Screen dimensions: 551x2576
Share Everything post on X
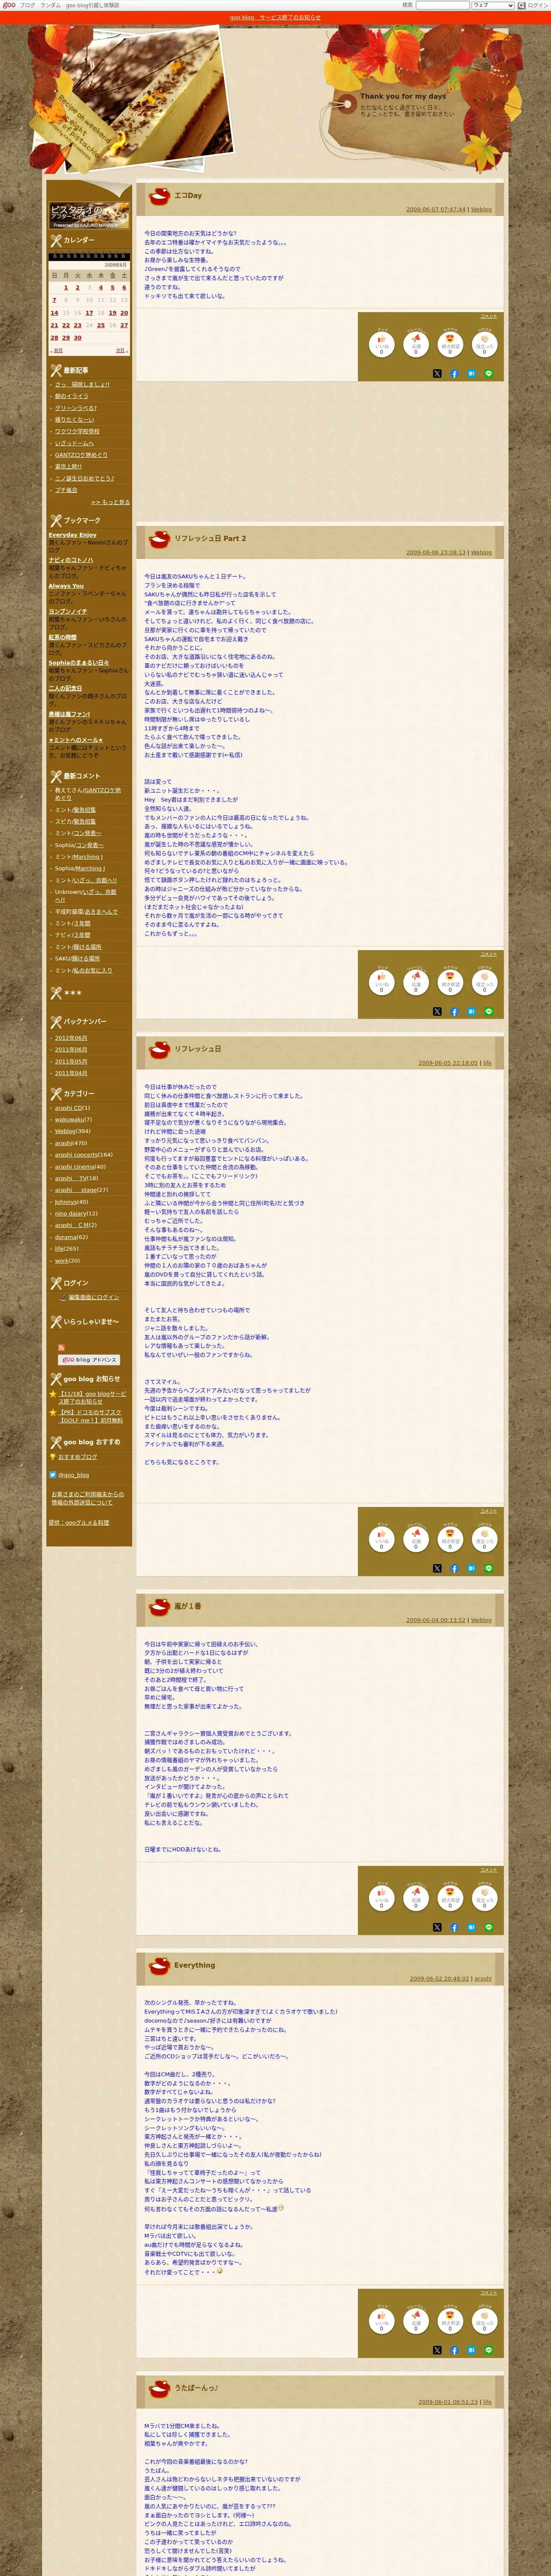[x=437, y=2350]
